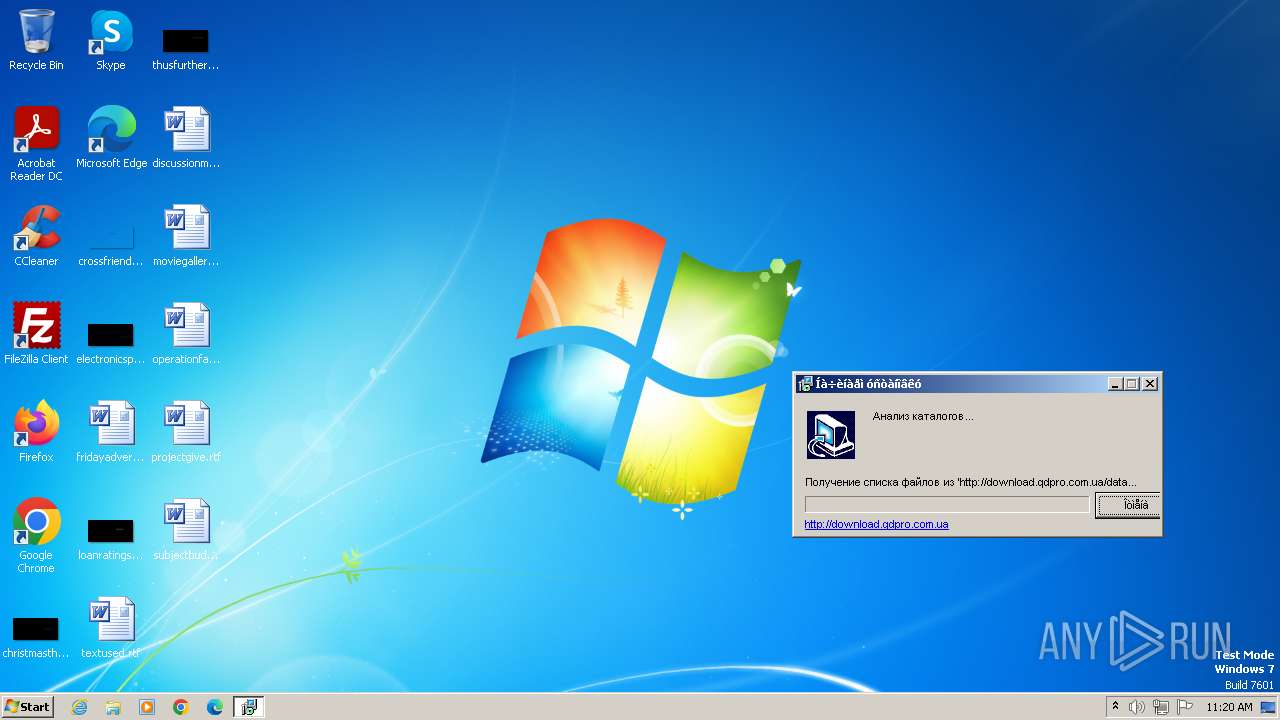Click the 'Анализ каталогов...' status text
This screenshot has height=720, width=1280.
[x=923, y=416]
